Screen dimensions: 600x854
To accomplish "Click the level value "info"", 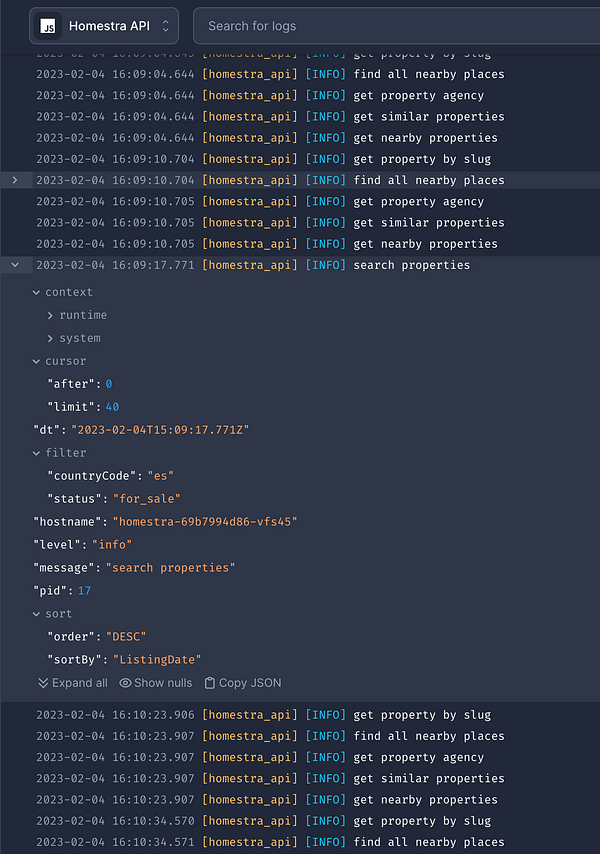I will coord(112,545).
